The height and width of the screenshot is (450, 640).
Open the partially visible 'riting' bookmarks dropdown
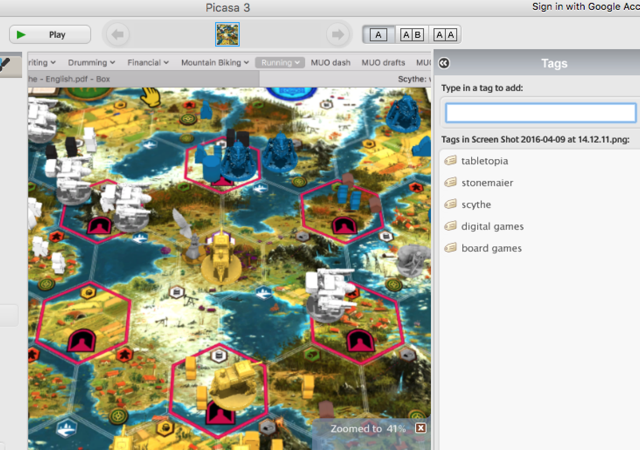pyautogui.click(x=42, y=62)
